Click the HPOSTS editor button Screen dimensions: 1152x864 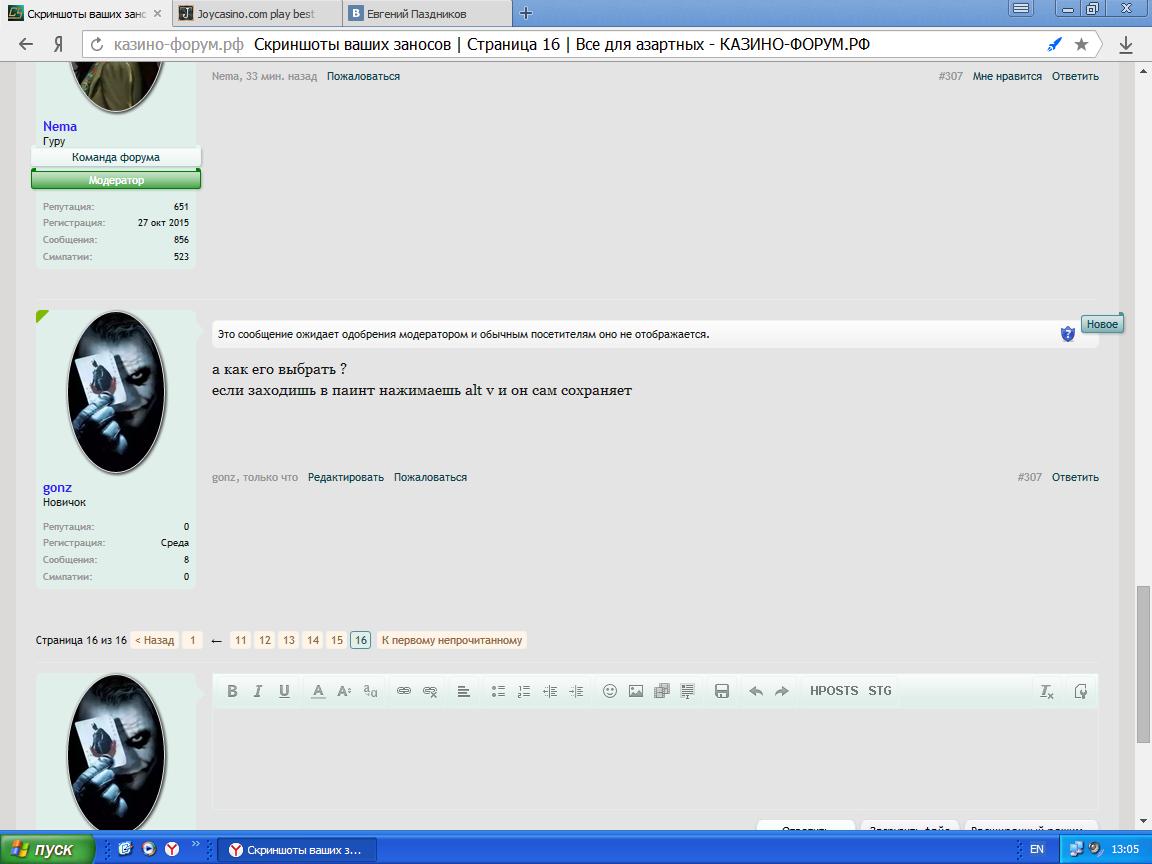[x=834, y=691]
